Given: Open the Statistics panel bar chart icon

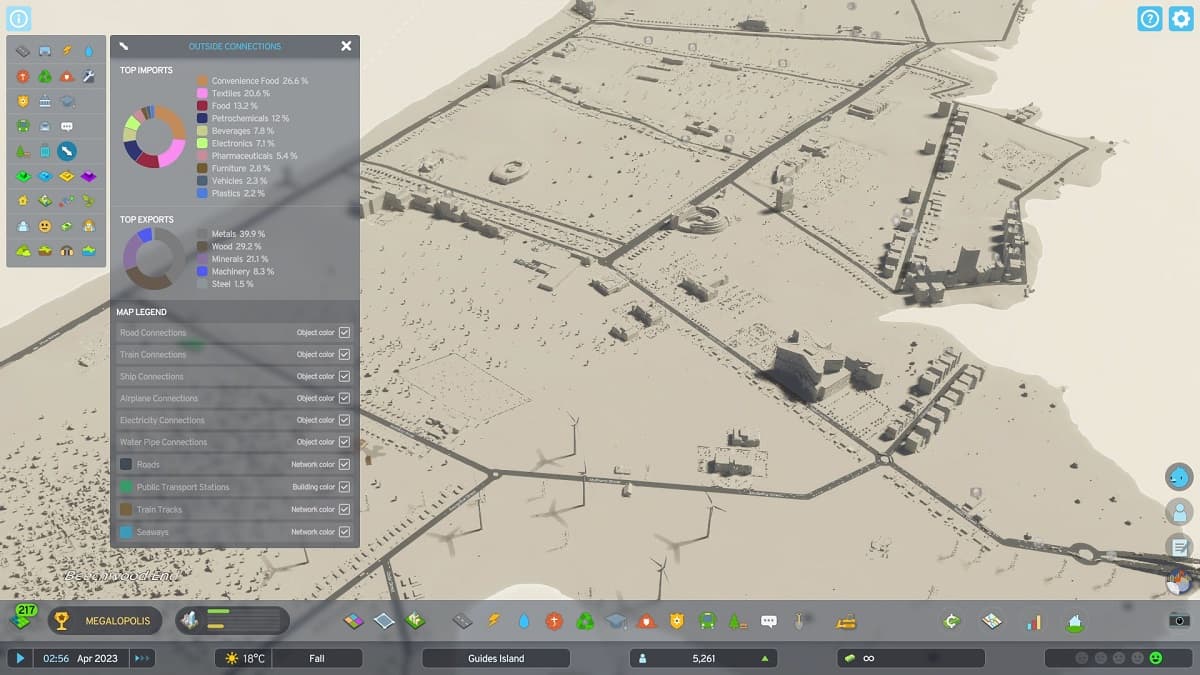Looking at the screenshot, I should [1033, 621].
